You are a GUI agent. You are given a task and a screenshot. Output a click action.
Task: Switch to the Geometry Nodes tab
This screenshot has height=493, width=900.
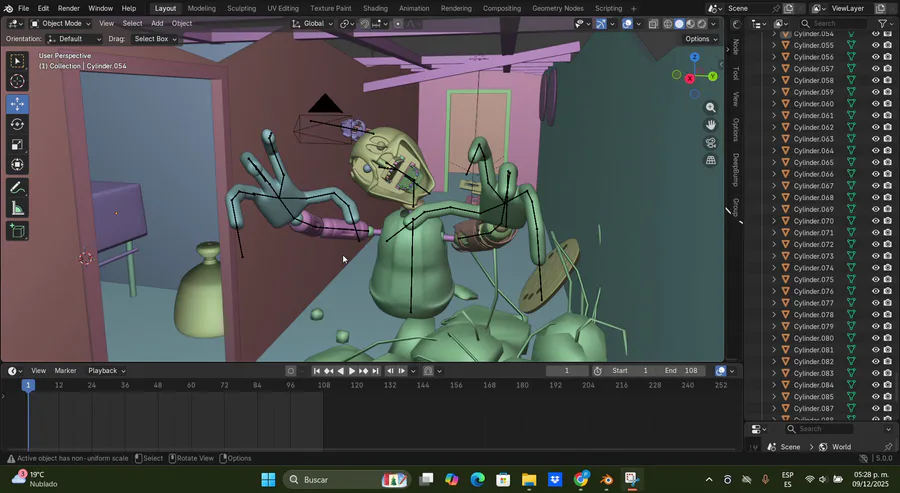[x=557, y=9]
